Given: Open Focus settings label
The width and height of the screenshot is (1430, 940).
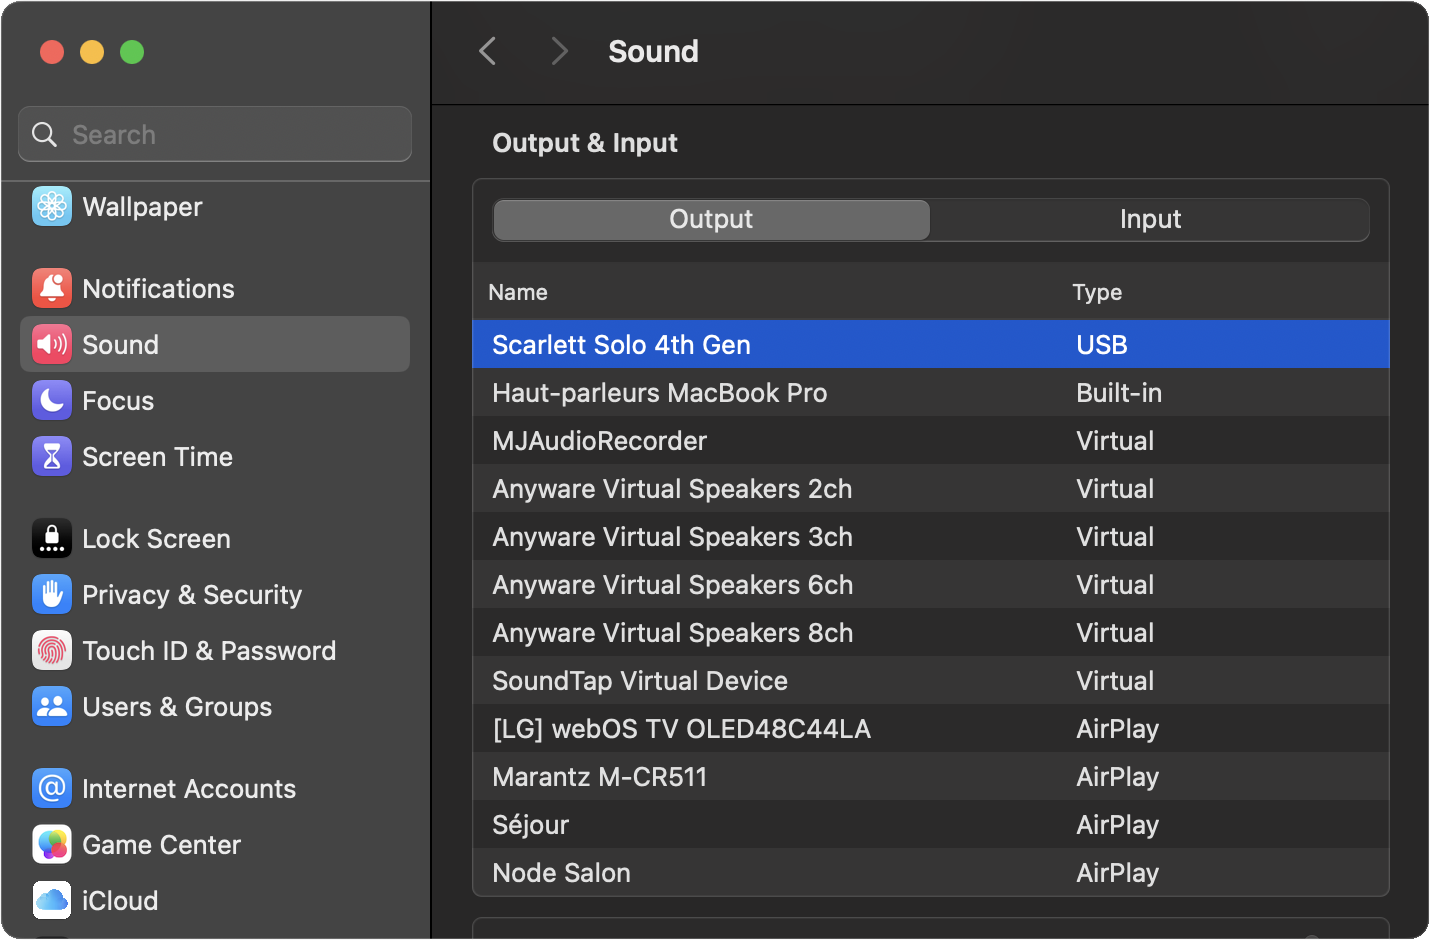Looking at the screenshot, I should [x=118, y=401].
